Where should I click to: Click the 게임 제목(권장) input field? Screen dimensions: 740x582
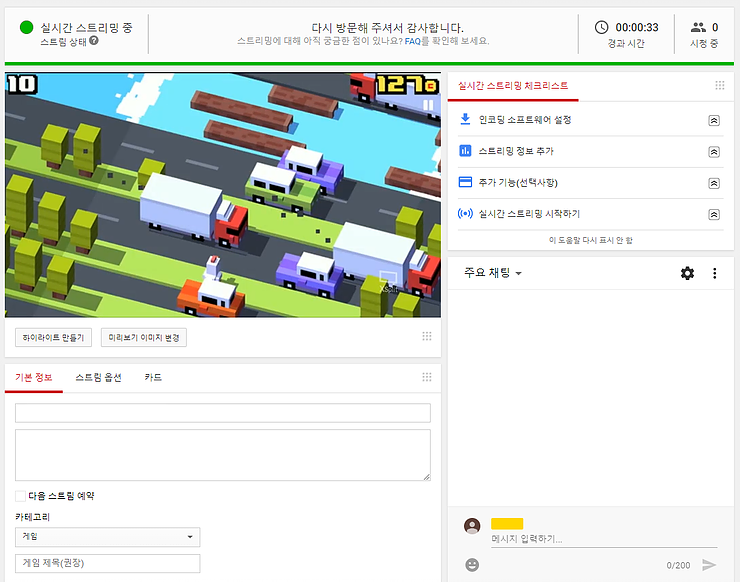(x=108, y=563)
